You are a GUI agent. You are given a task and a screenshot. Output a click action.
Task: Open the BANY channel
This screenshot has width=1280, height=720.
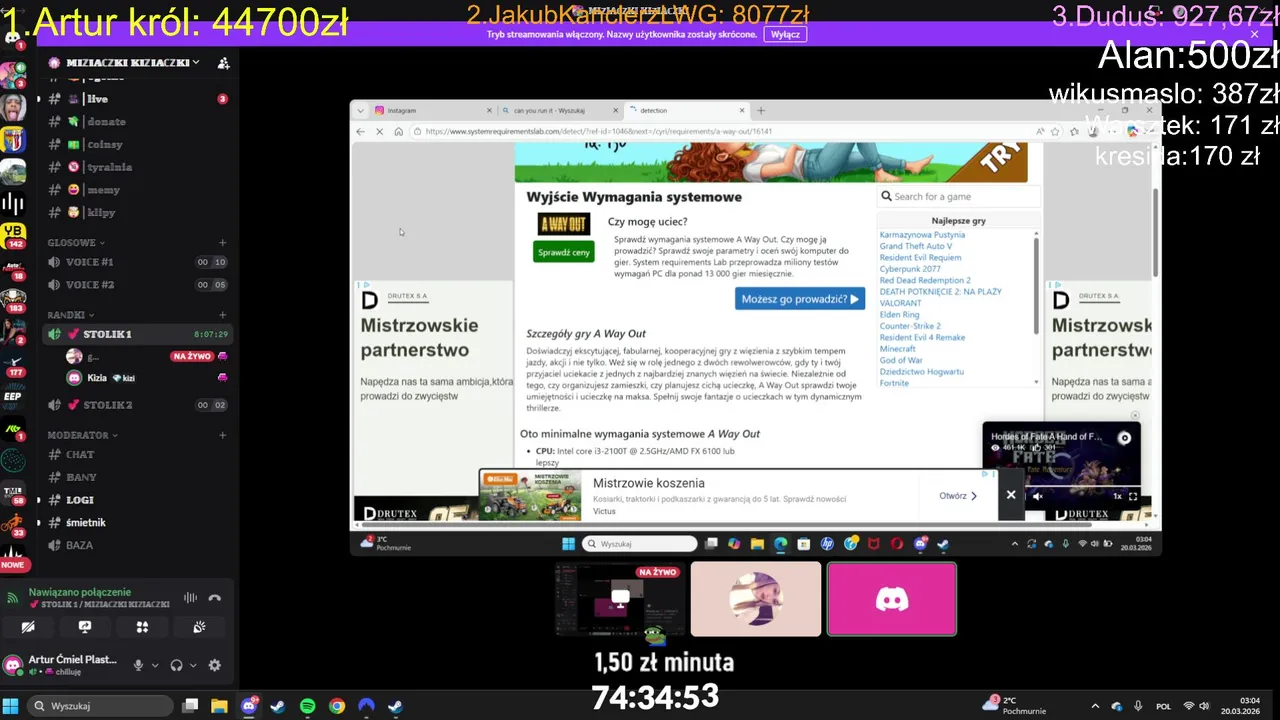click(139, 478)
